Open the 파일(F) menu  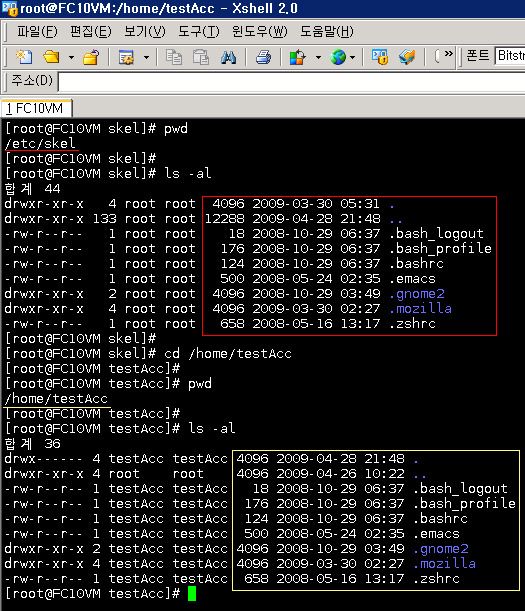tap(37, 32)
